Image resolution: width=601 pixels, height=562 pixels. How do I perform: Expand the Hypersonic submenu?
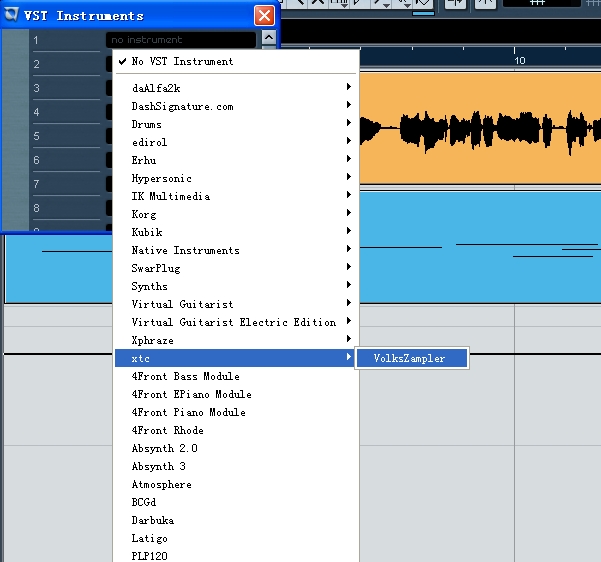(236, 178)
